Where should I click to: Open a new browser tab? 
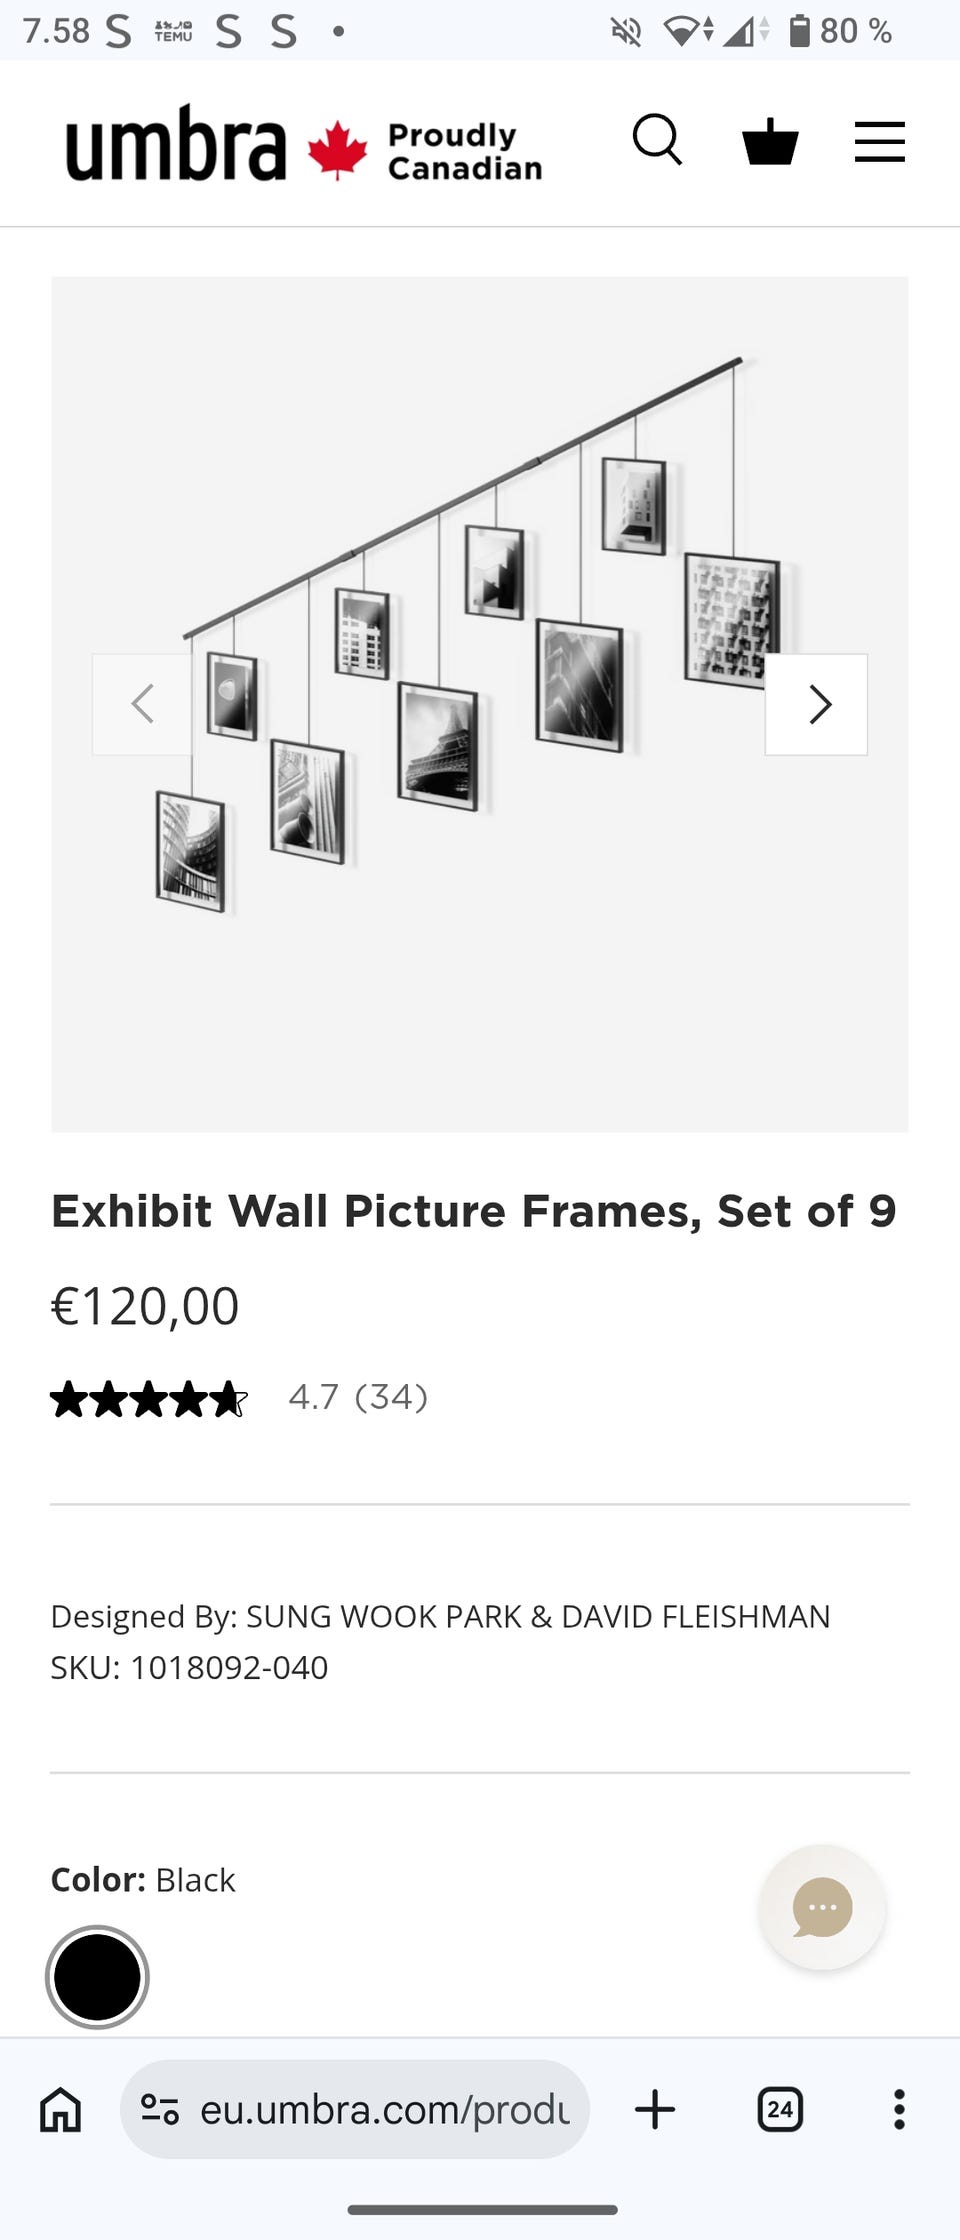(655, 2110)
